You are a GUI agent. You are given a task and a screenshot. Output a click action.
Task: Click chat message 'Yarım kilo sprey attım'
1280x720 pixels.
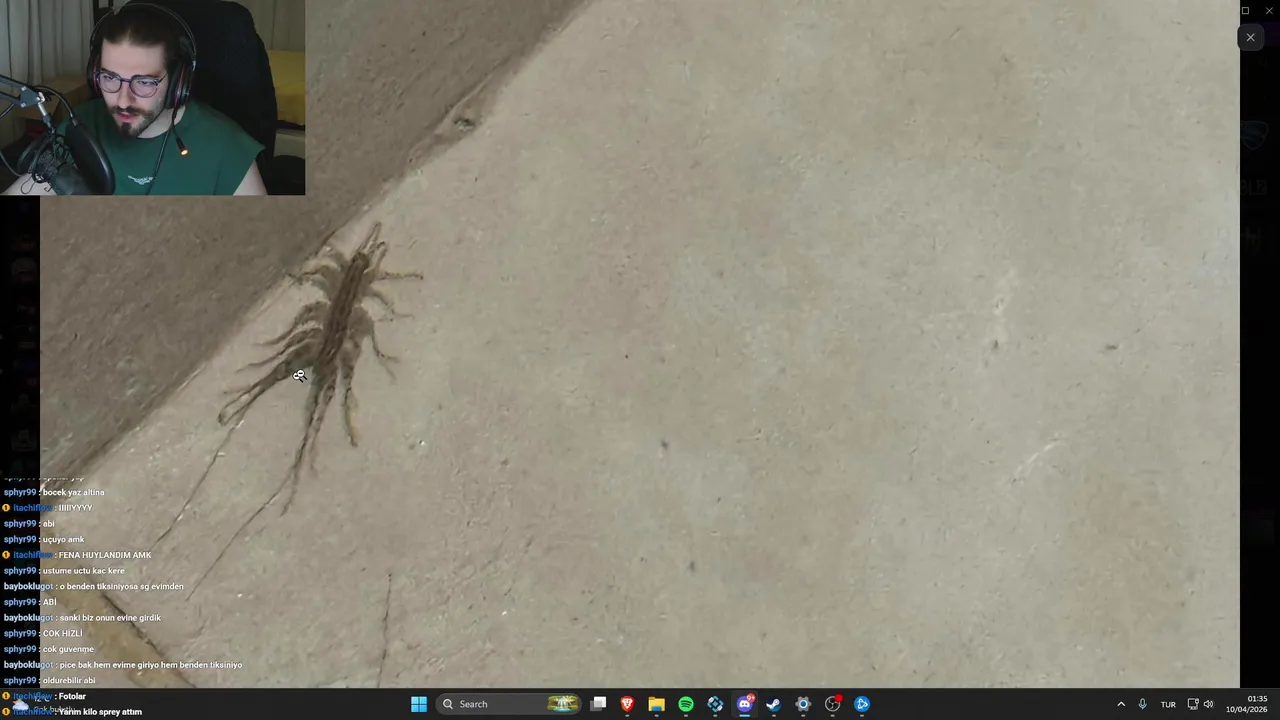coord(100,712)
